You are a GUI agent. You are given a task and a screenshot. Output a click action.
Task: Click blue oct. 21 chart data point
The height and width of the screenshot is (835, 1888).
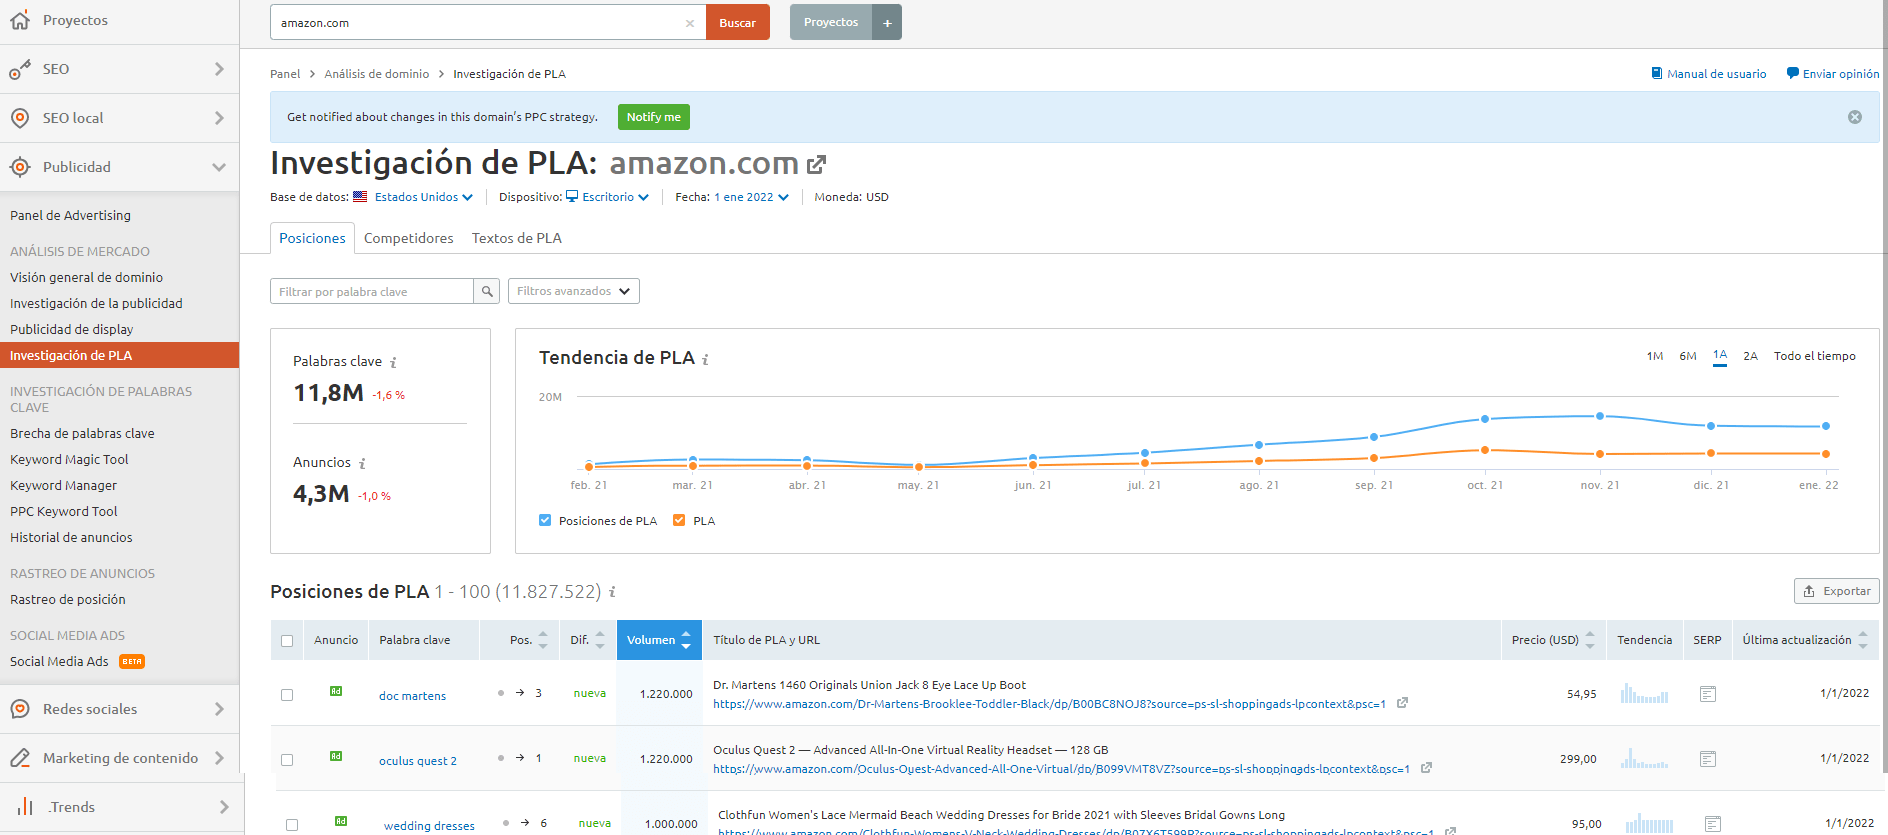coord(1485,419)
